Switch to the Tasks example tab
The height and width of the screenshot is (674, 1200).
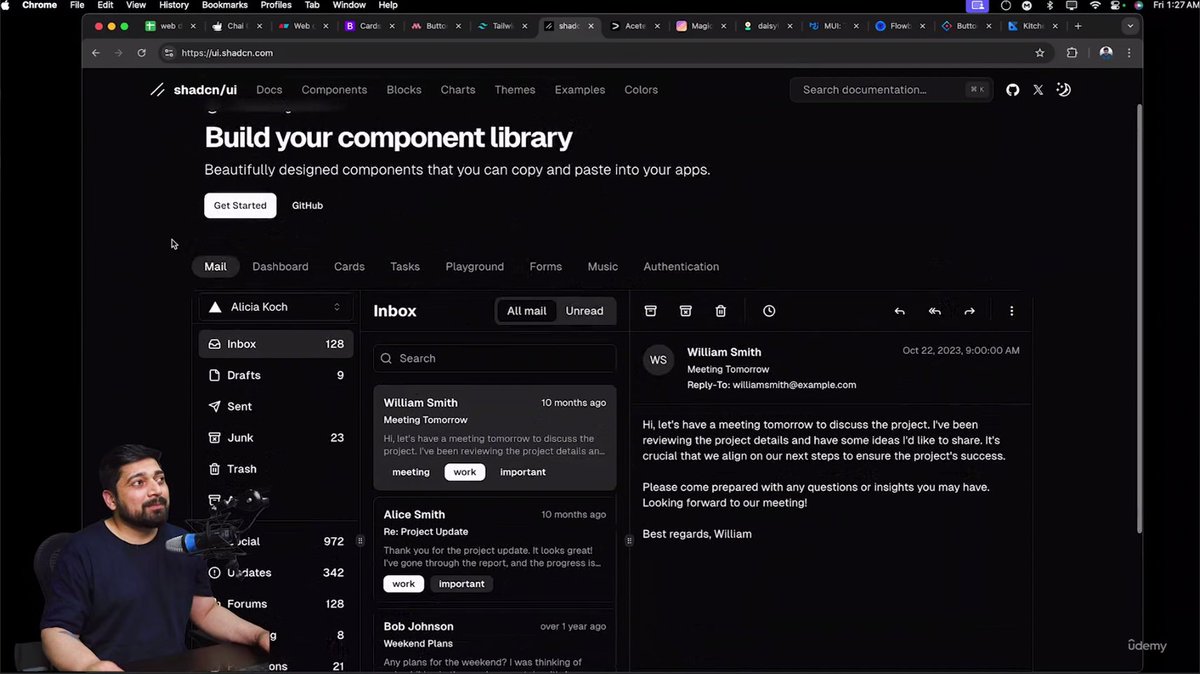pos(405,267)
